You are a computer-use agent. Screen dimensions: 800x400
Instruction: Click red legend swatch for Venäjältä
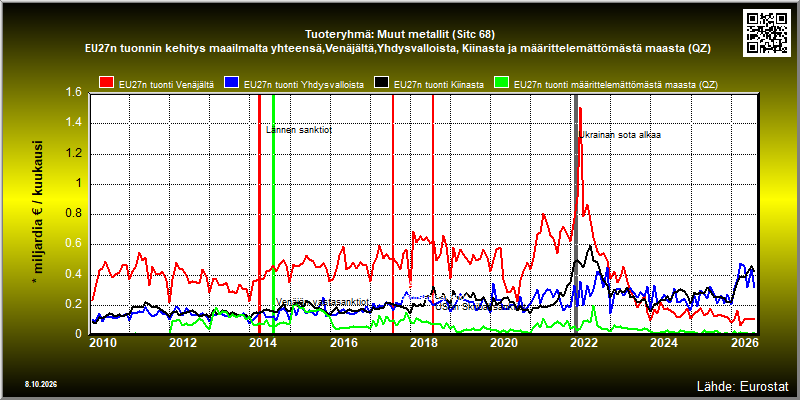[107, 83]
